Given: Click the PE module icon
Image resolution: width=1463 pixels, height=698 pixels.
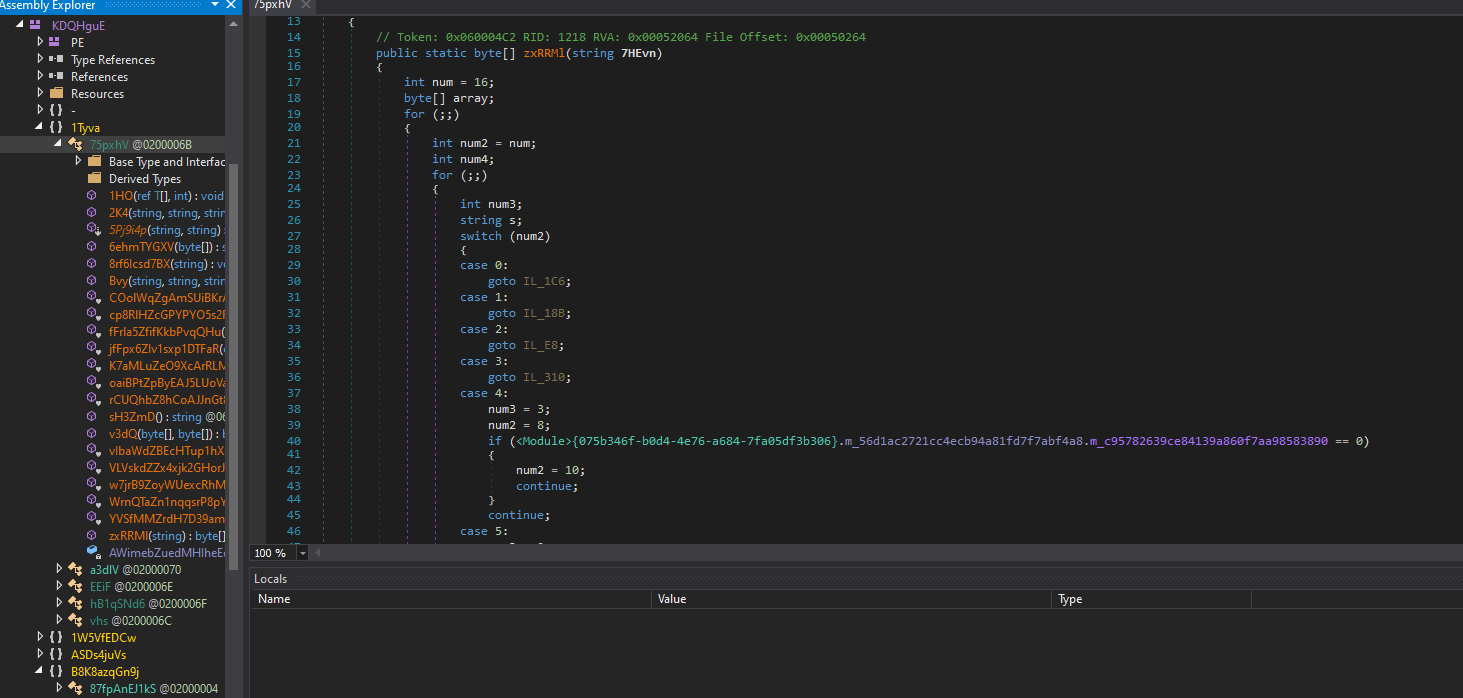Looking at the screenshot, I should point(55,42).
